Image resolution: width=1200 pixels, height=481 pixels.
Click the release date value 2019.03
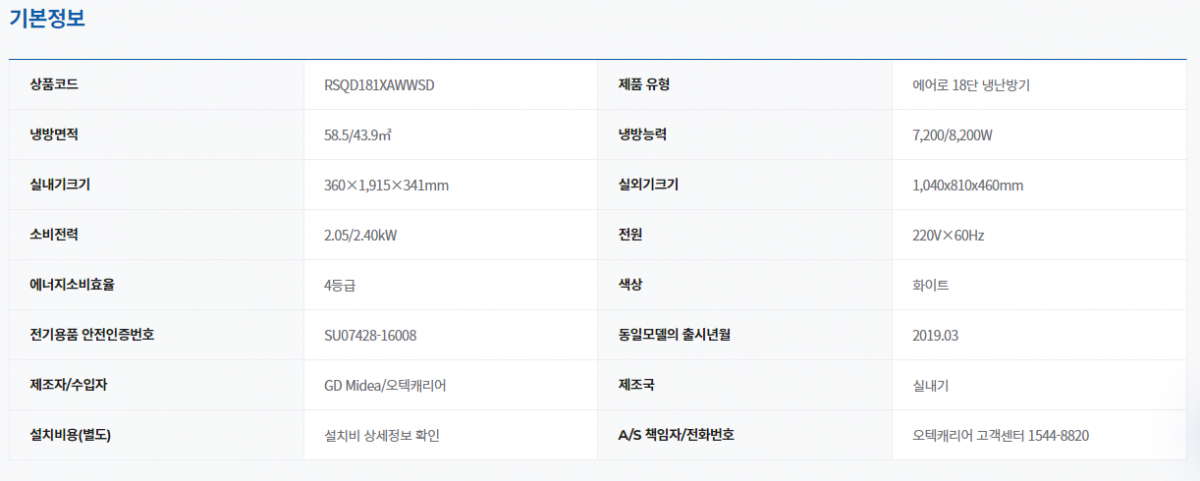click(x=935, y=335)
